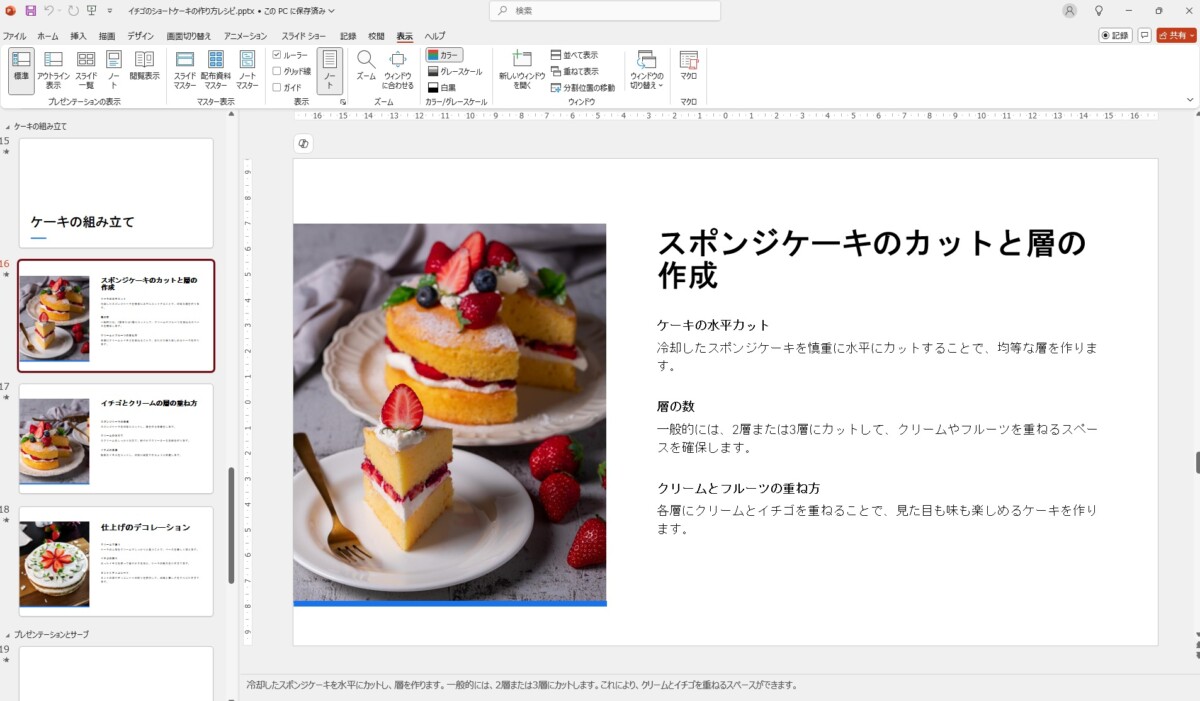Switch to the Slide Show (スライド ショー) tab
This screenshot has height=701, width=1200.
point(303,36)
